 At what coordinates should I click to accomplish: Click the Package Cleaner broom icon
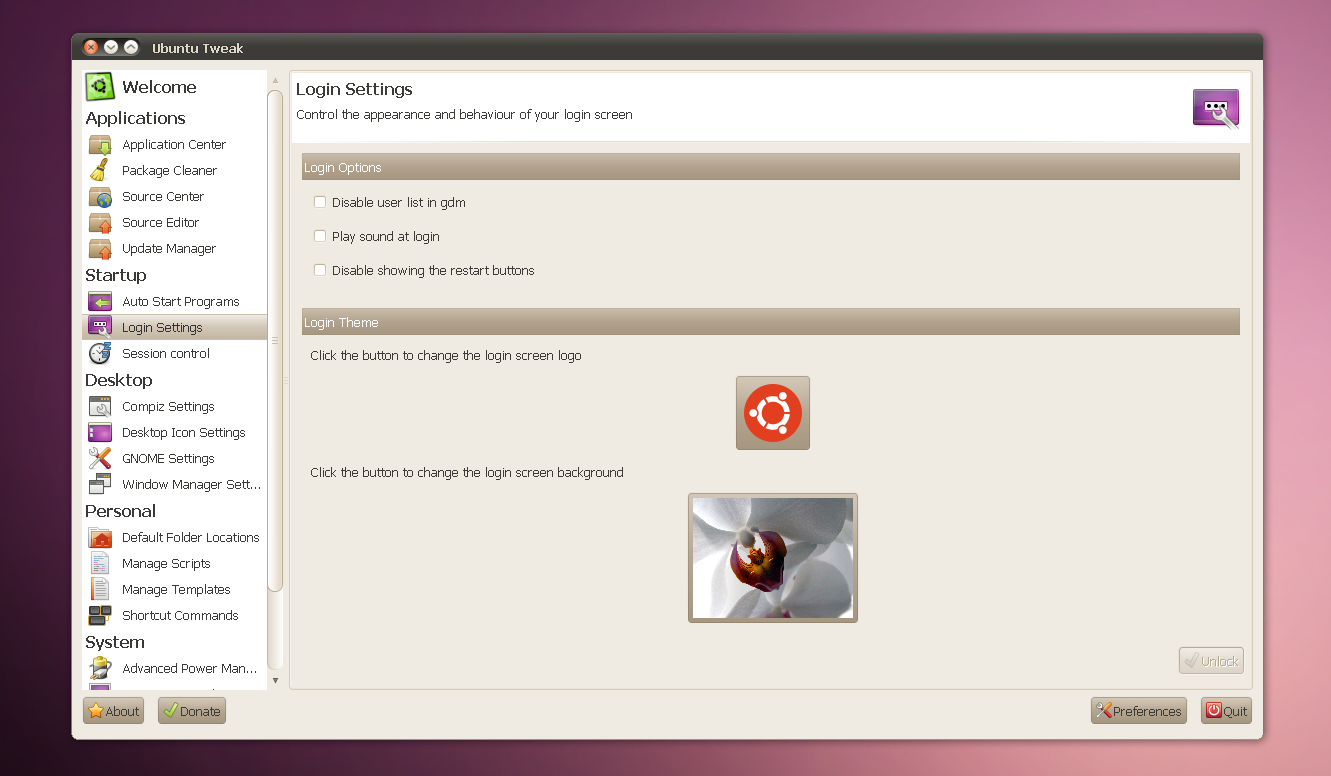pos(100,171)
